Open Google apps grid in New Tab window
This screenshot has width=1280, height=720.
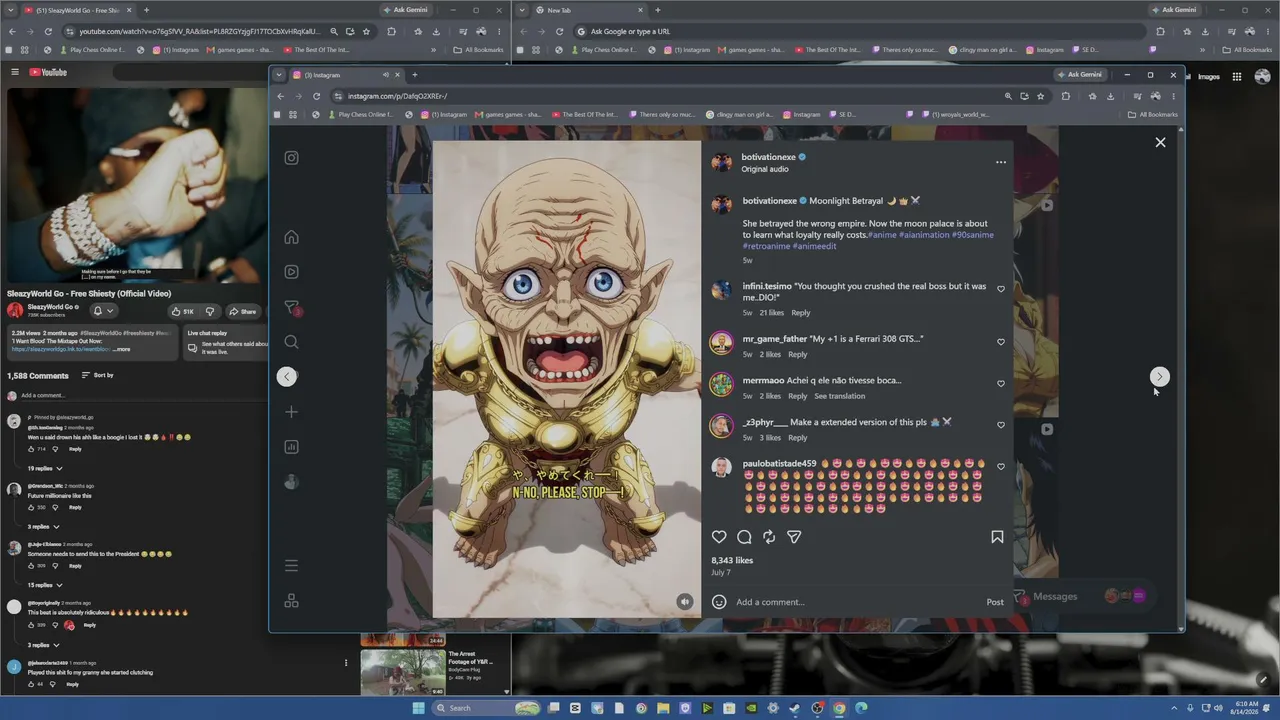tap(1237, 77)
